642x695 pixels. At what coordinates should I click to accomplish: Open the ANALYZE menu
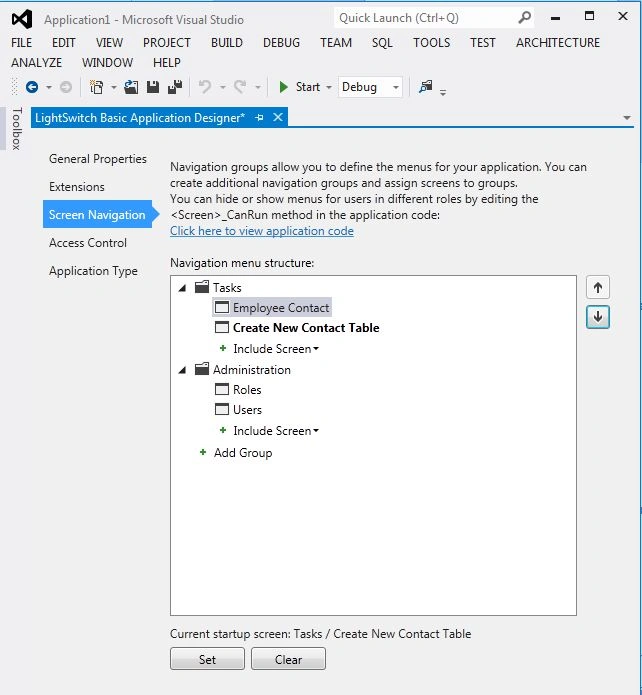[x=36, y=62]
